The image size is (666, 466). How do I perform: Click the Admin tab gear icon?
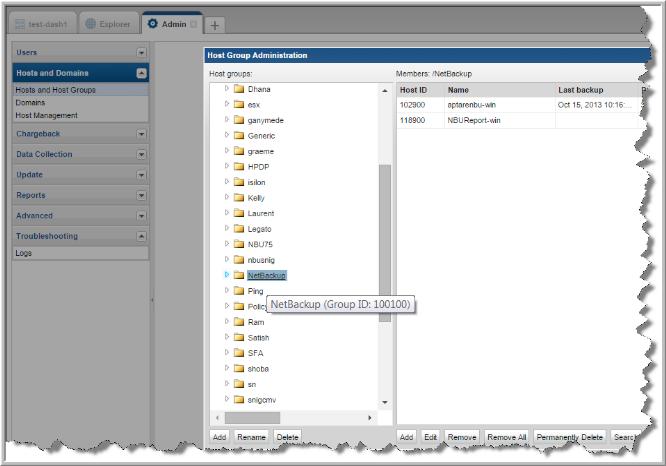152,23
